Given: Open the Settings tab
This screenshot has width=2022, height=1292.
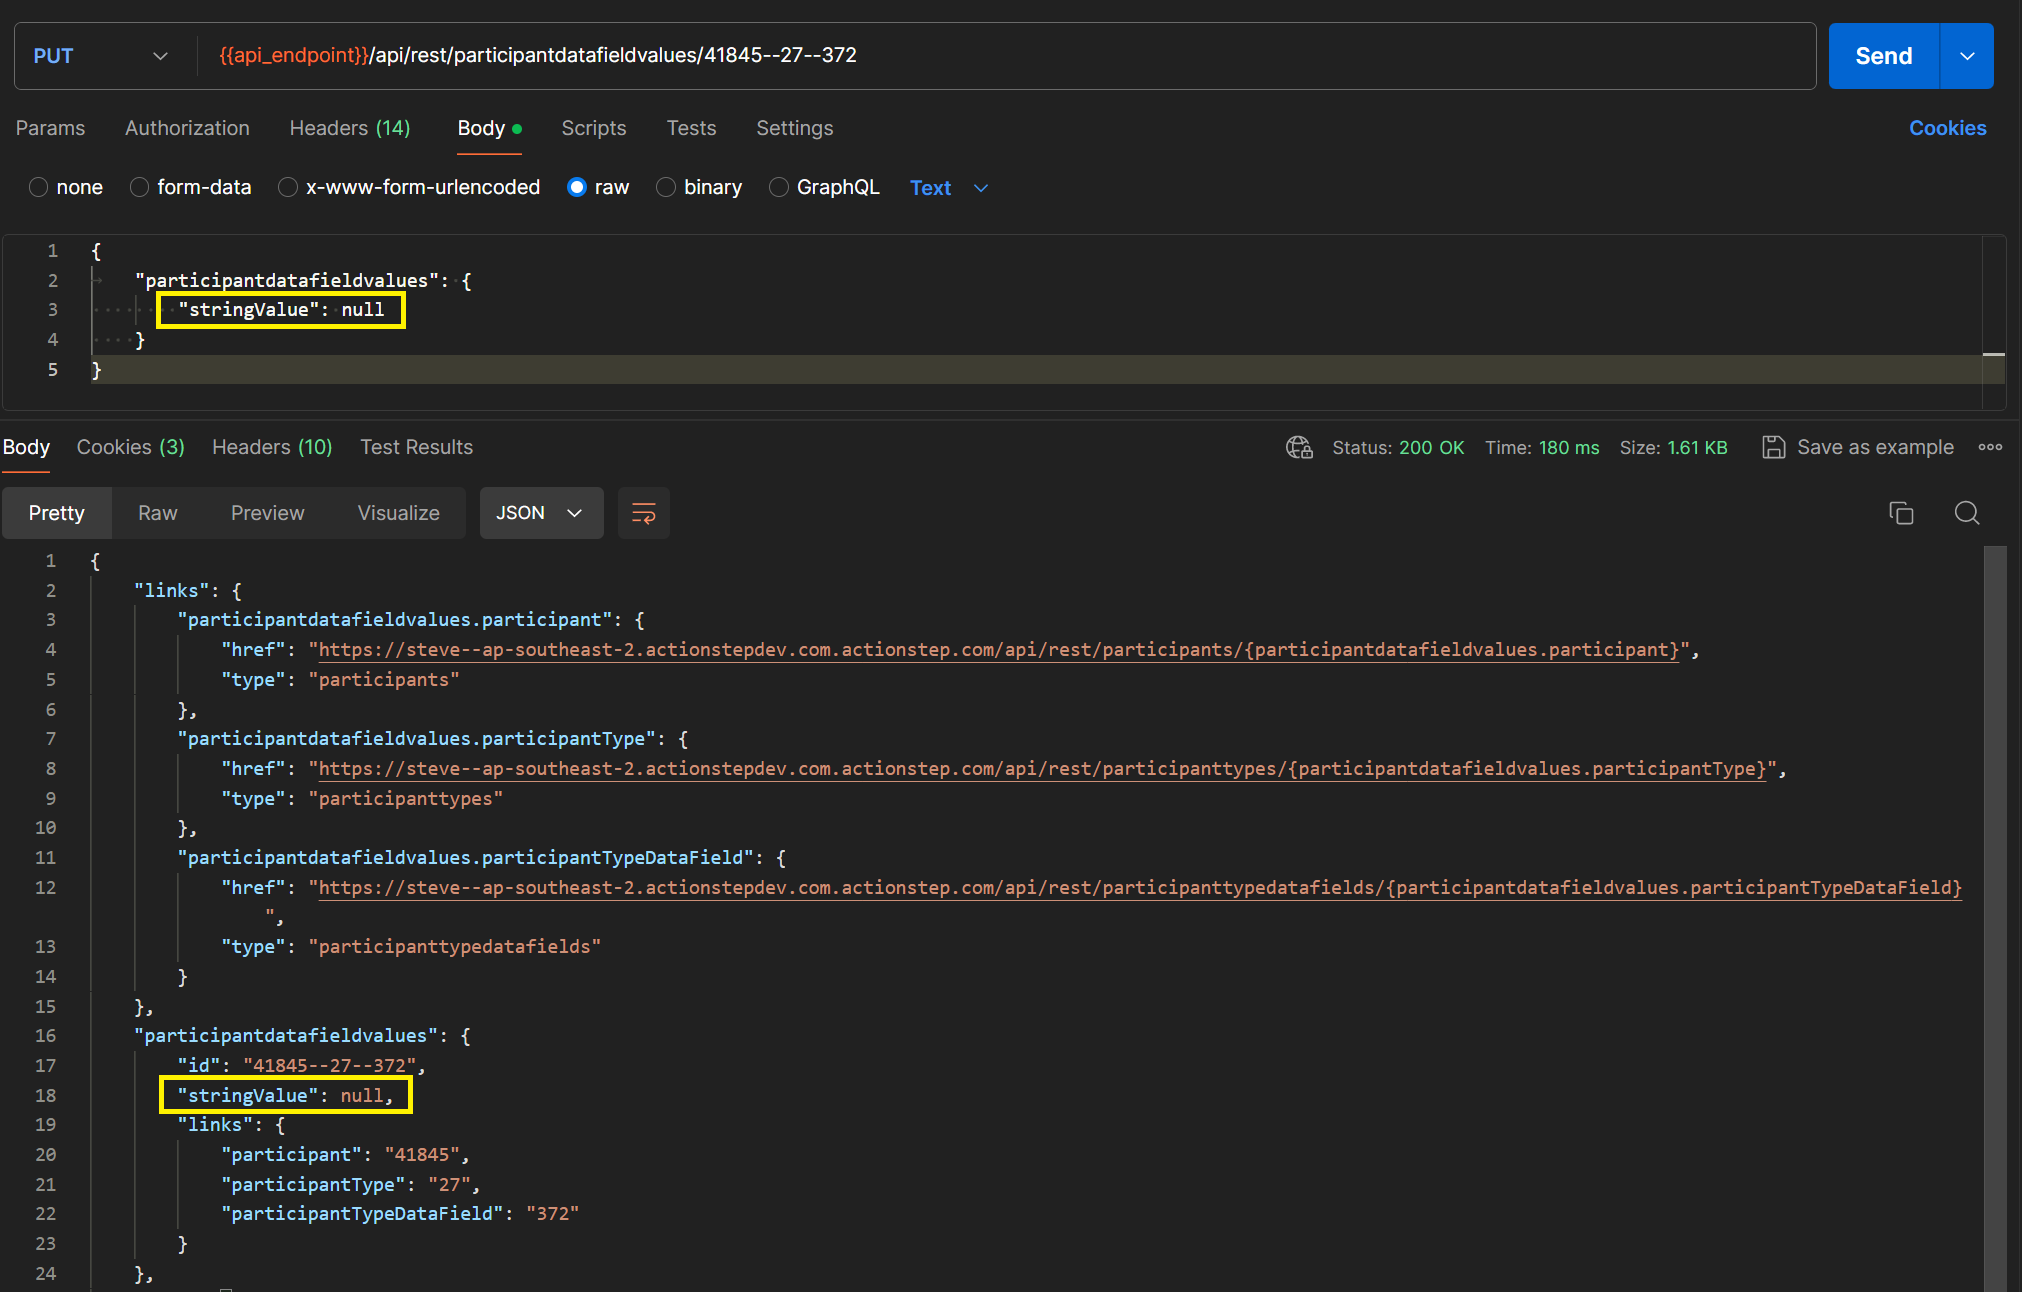Looking at the screenshot, I should click(794, 128).
